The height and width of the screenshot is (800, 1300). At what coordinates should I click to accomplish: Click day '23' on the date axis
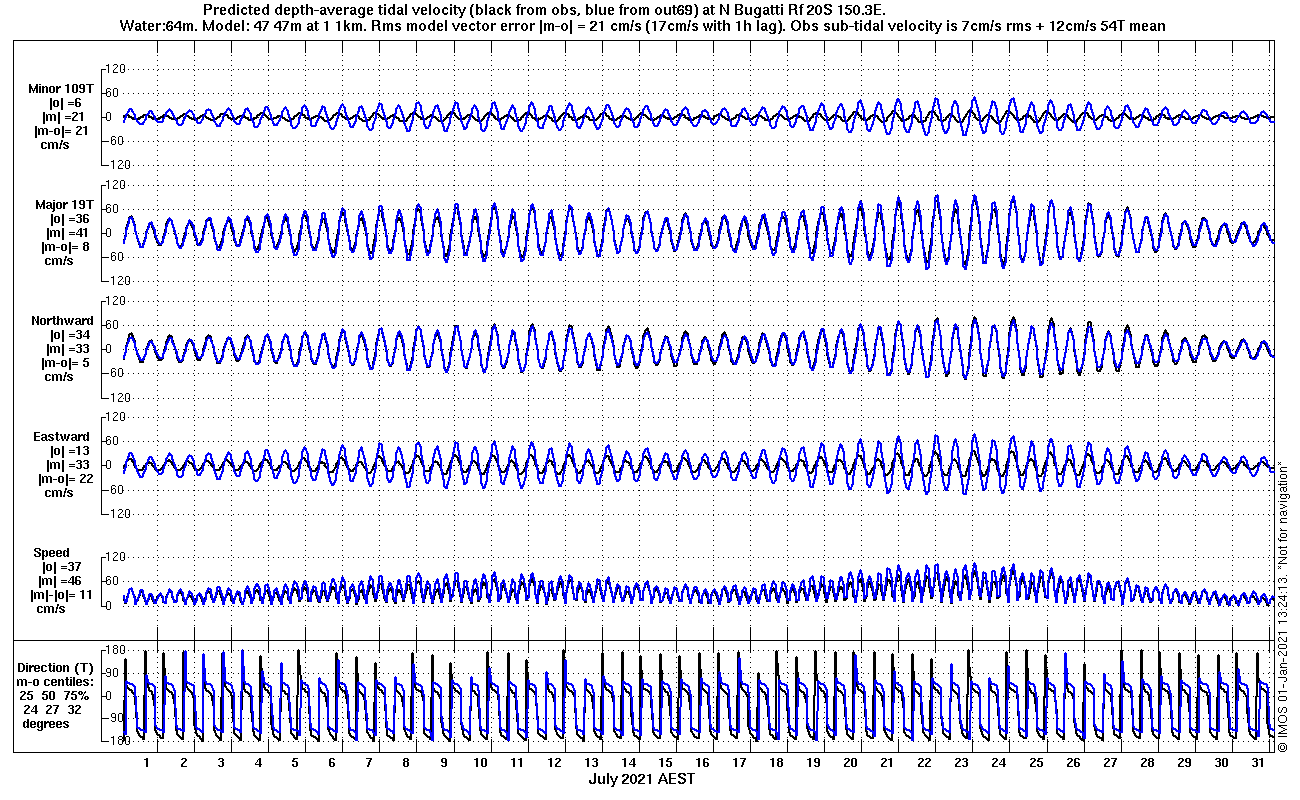coord(961,762)
